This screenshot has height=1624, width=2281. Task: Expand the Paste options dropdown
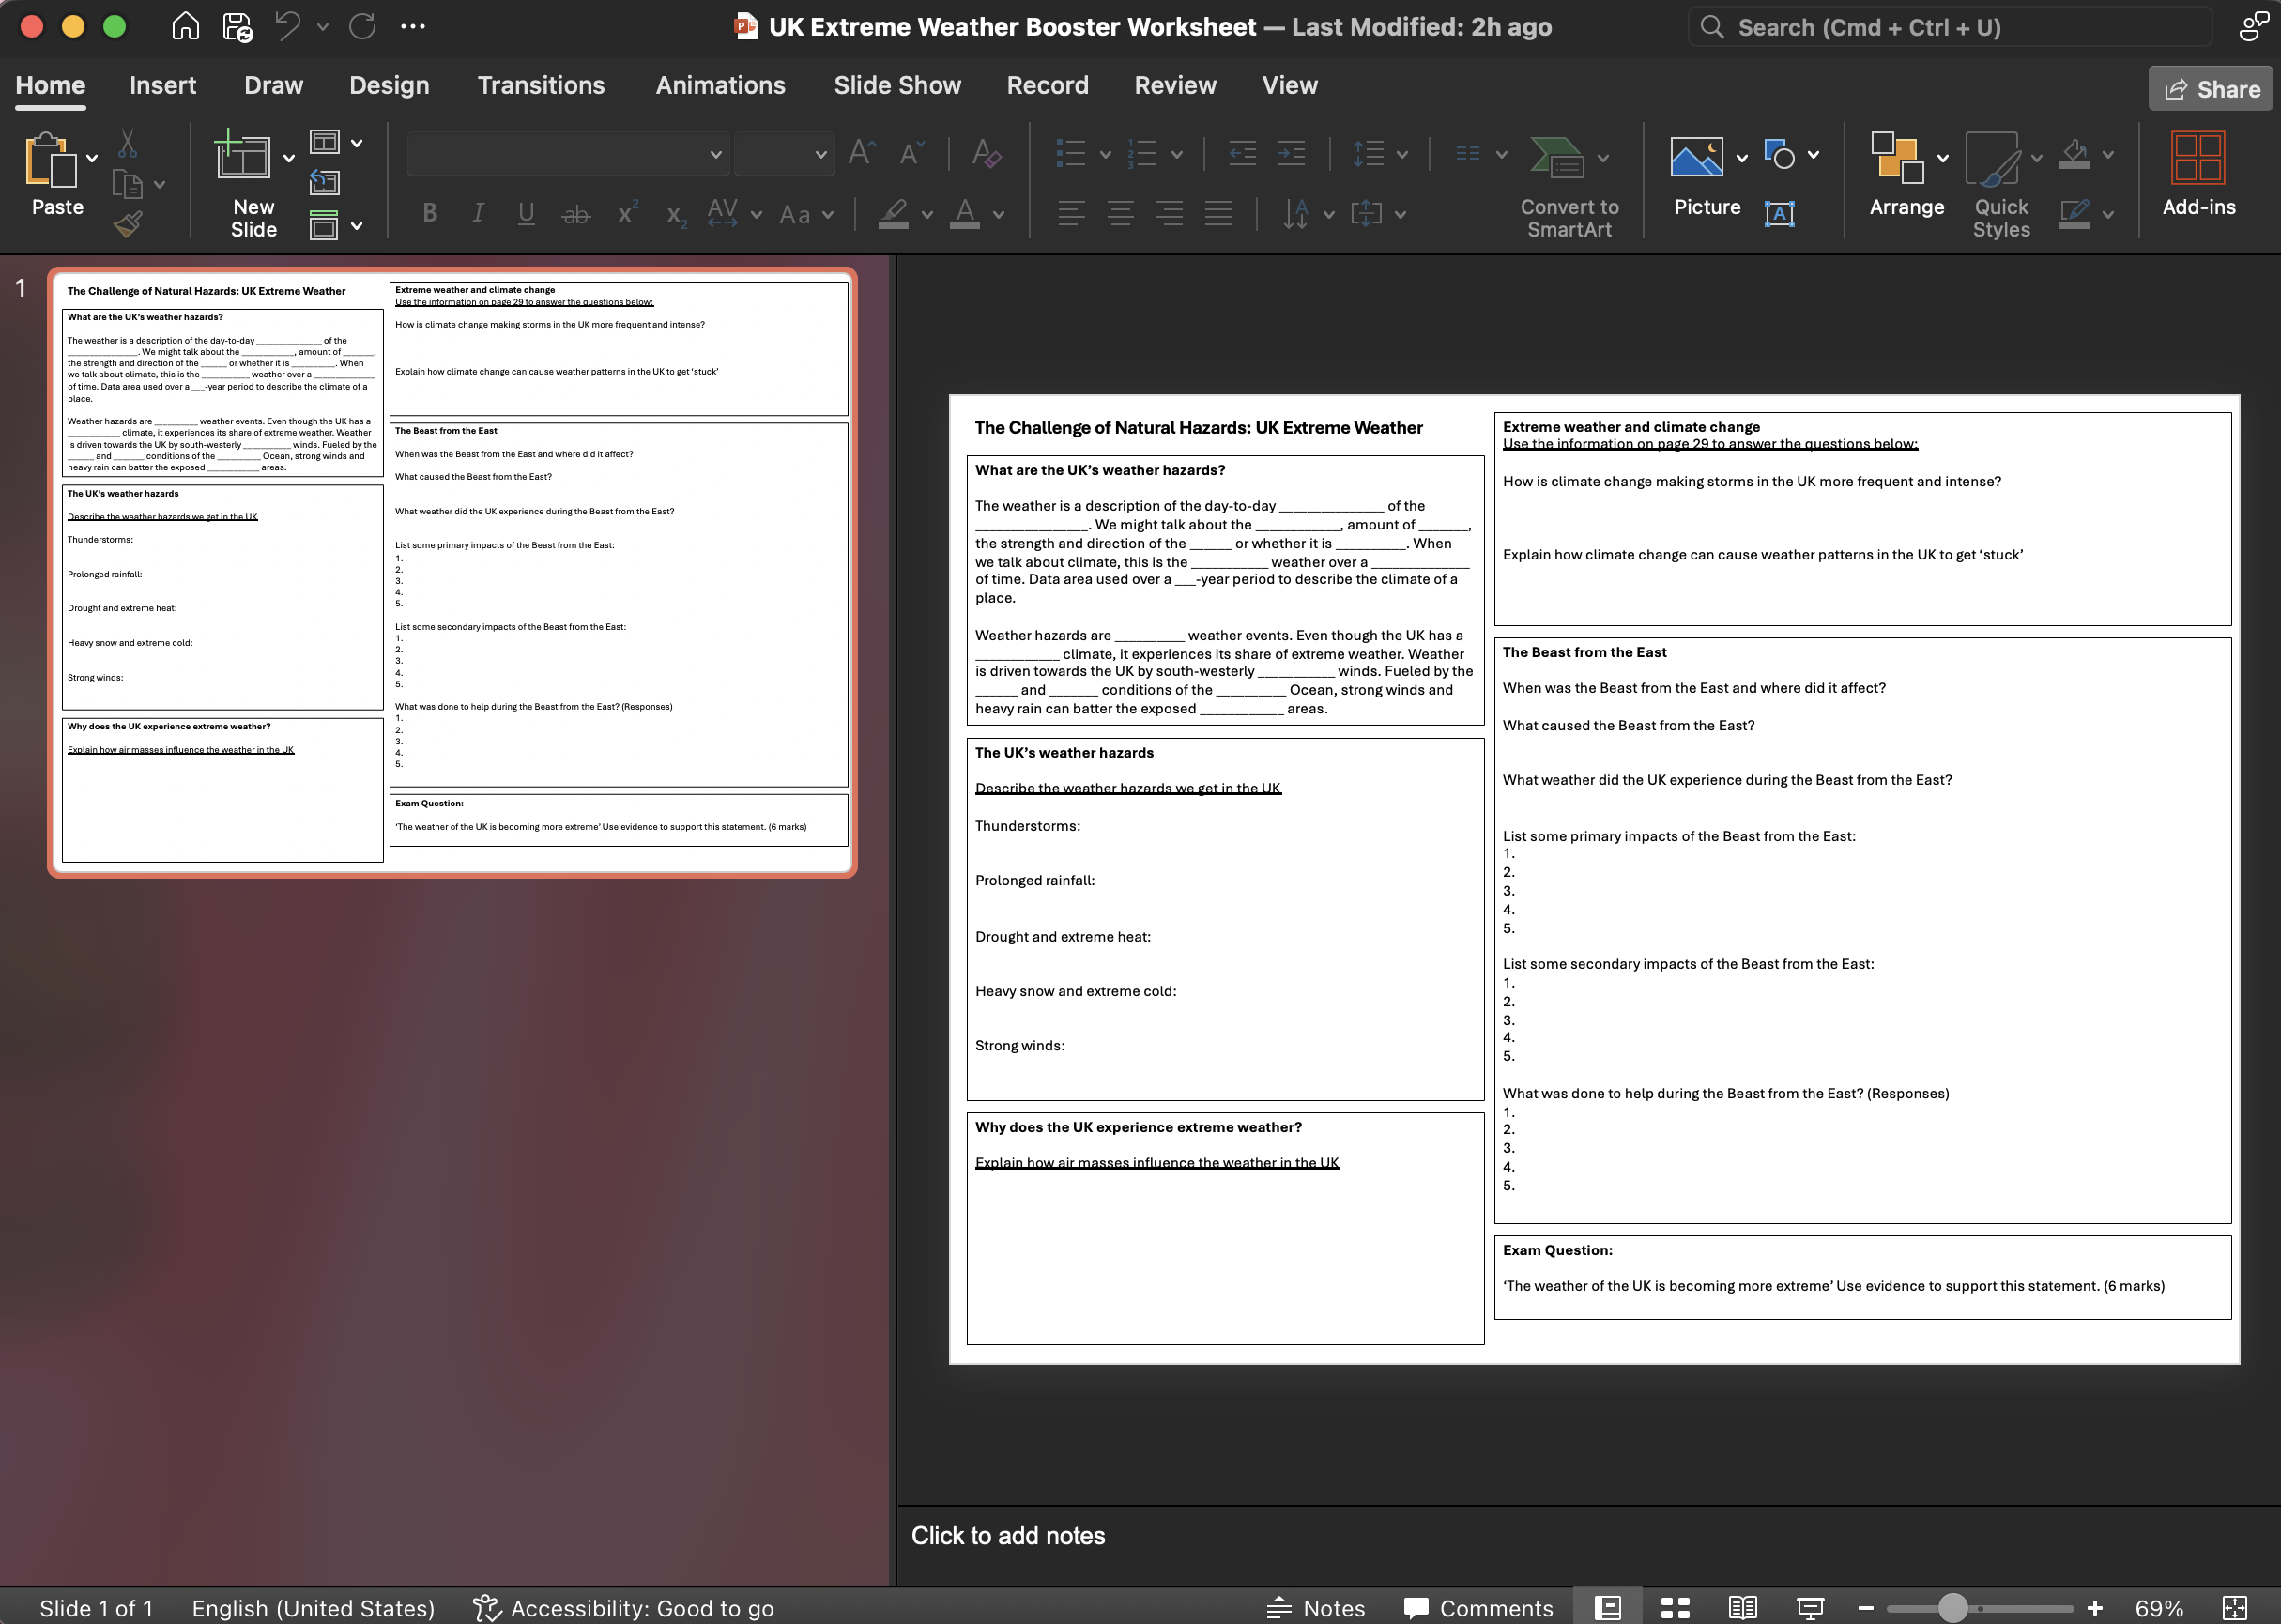pyautogui.click(x=92, y=158)
